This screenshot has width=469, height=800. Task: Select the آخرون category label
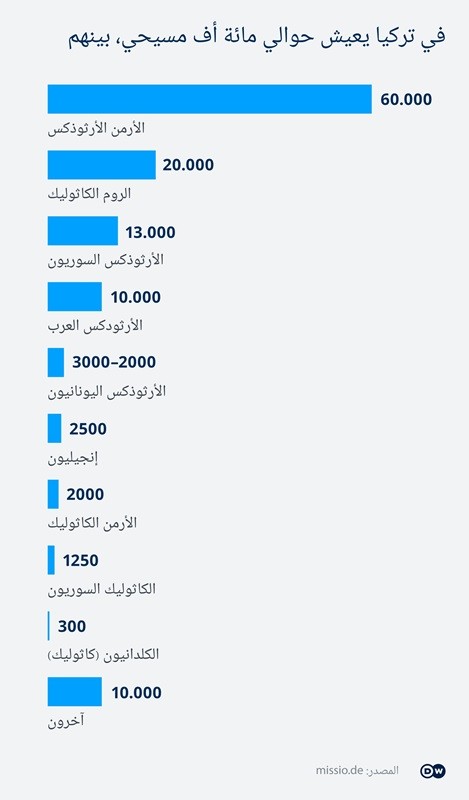[66, 721]
